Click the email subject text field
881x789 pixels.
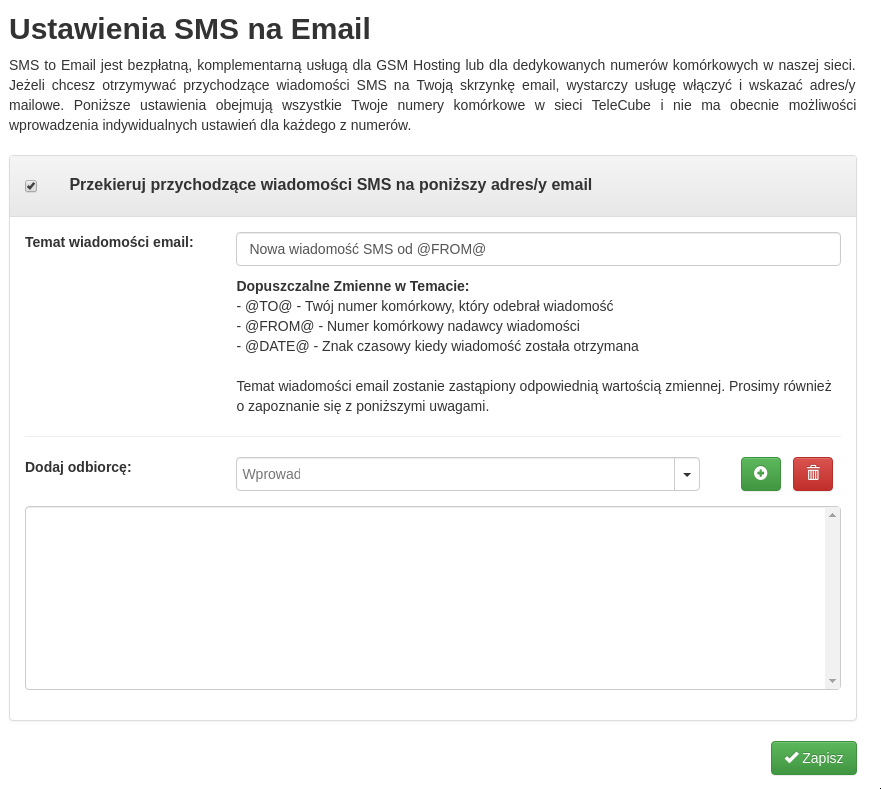pos(538,249)
